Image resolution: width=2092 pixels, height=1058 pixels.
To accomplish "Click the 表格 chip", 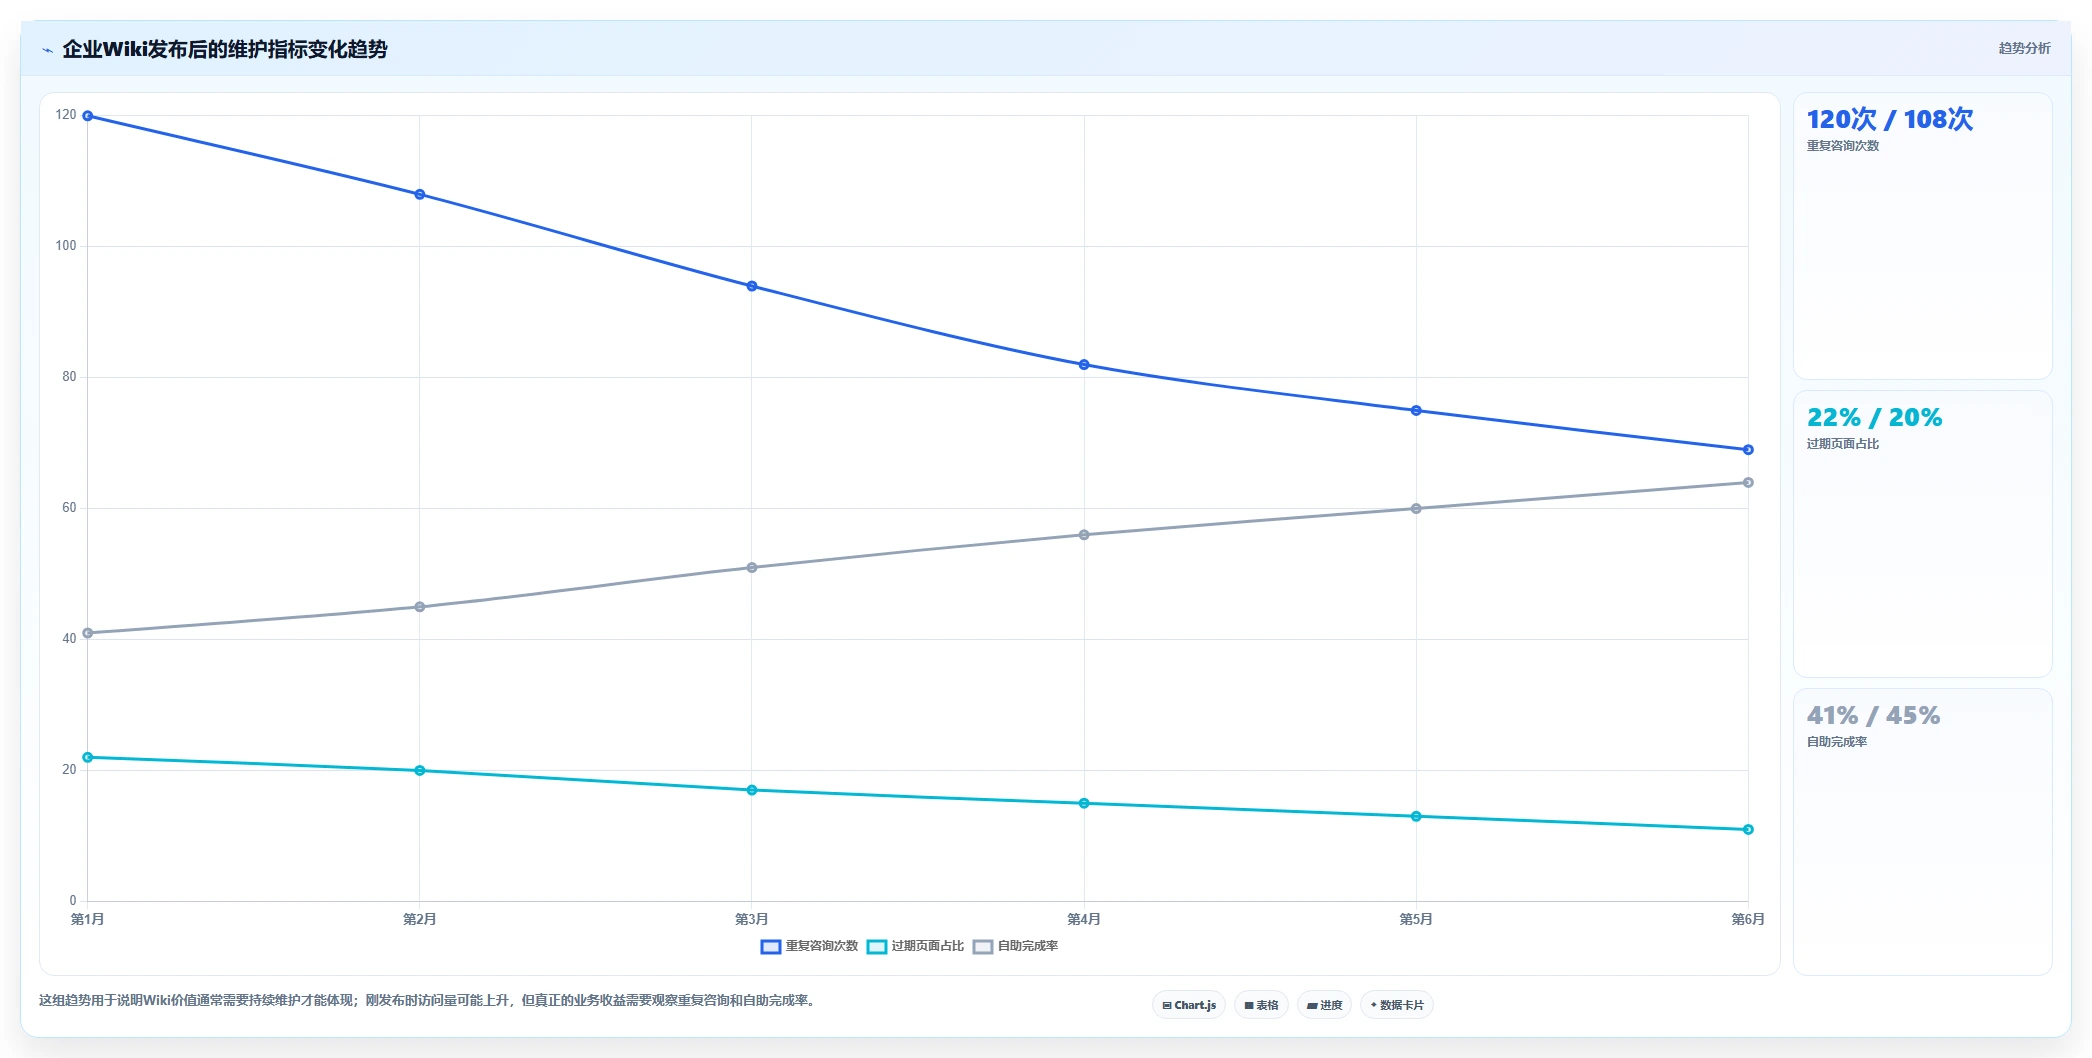I will [1261, 1005].
